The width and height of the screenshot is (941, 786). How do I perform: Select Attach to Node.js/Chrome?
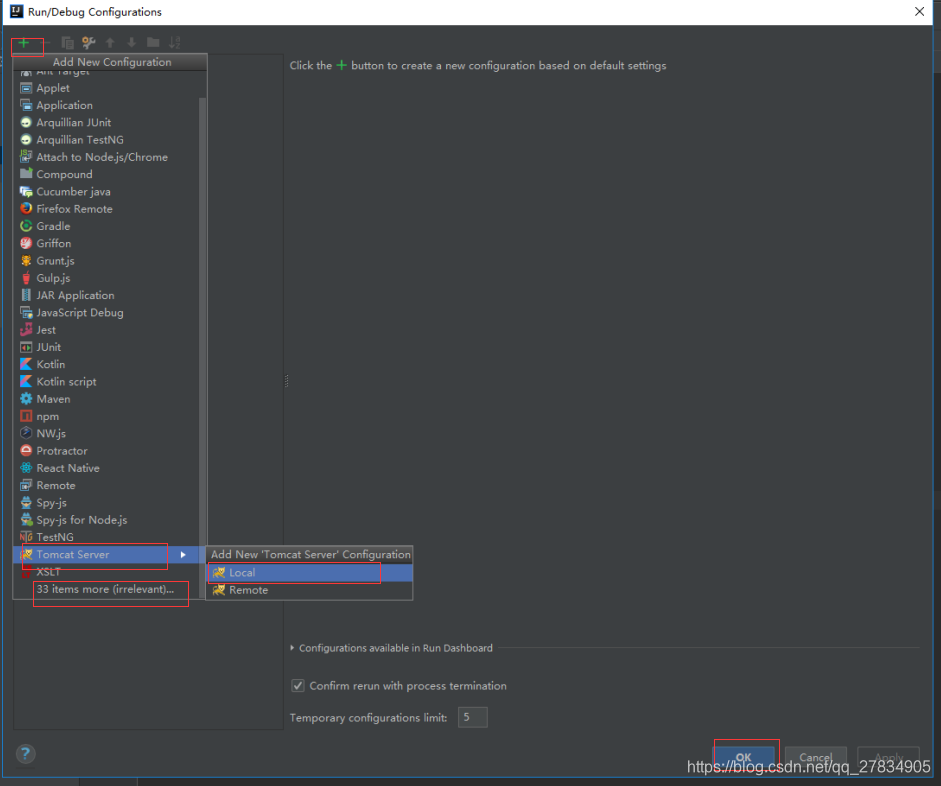[x=106, y=157]
